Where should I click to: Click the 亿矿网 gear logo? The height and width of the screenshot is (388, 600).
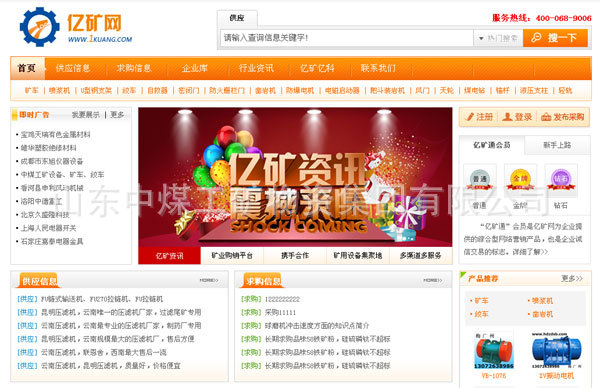pos(39,27)
